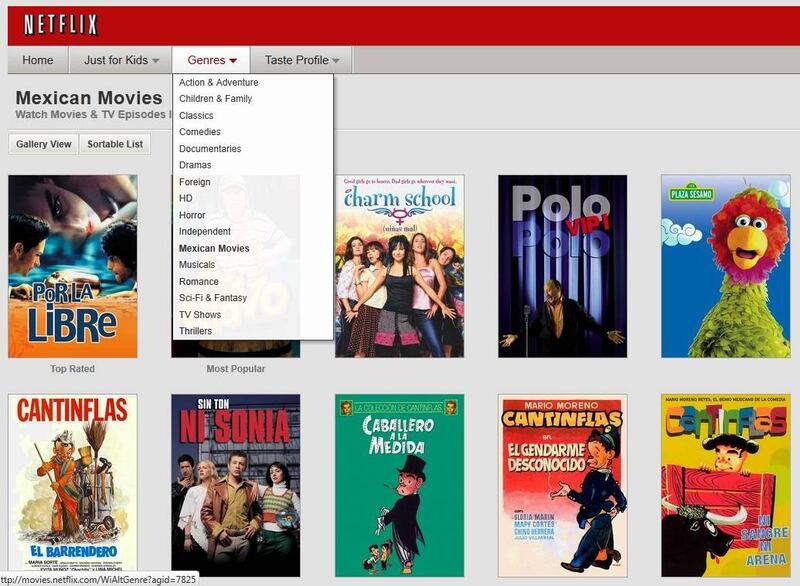Screen dimensions: 800x586
Task: Open the Sin Ton Ni Sonia poster
Action: click(236, 485)
